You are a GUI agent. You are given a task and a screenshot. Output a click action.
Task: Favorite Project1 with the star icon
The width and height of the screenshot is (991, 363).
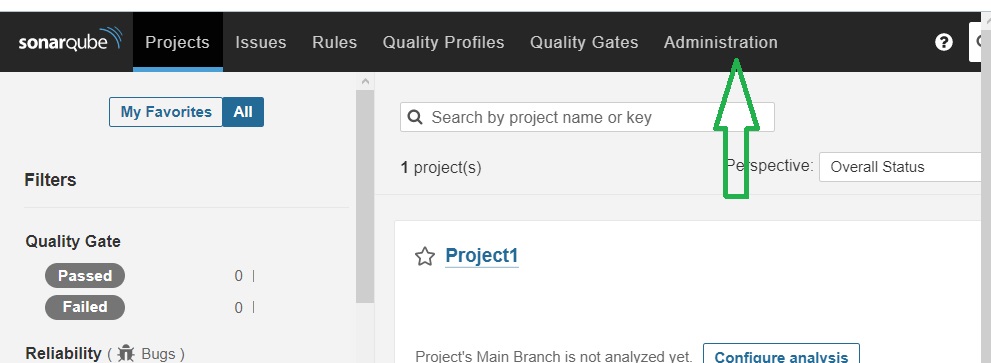(x=425, y=256)
